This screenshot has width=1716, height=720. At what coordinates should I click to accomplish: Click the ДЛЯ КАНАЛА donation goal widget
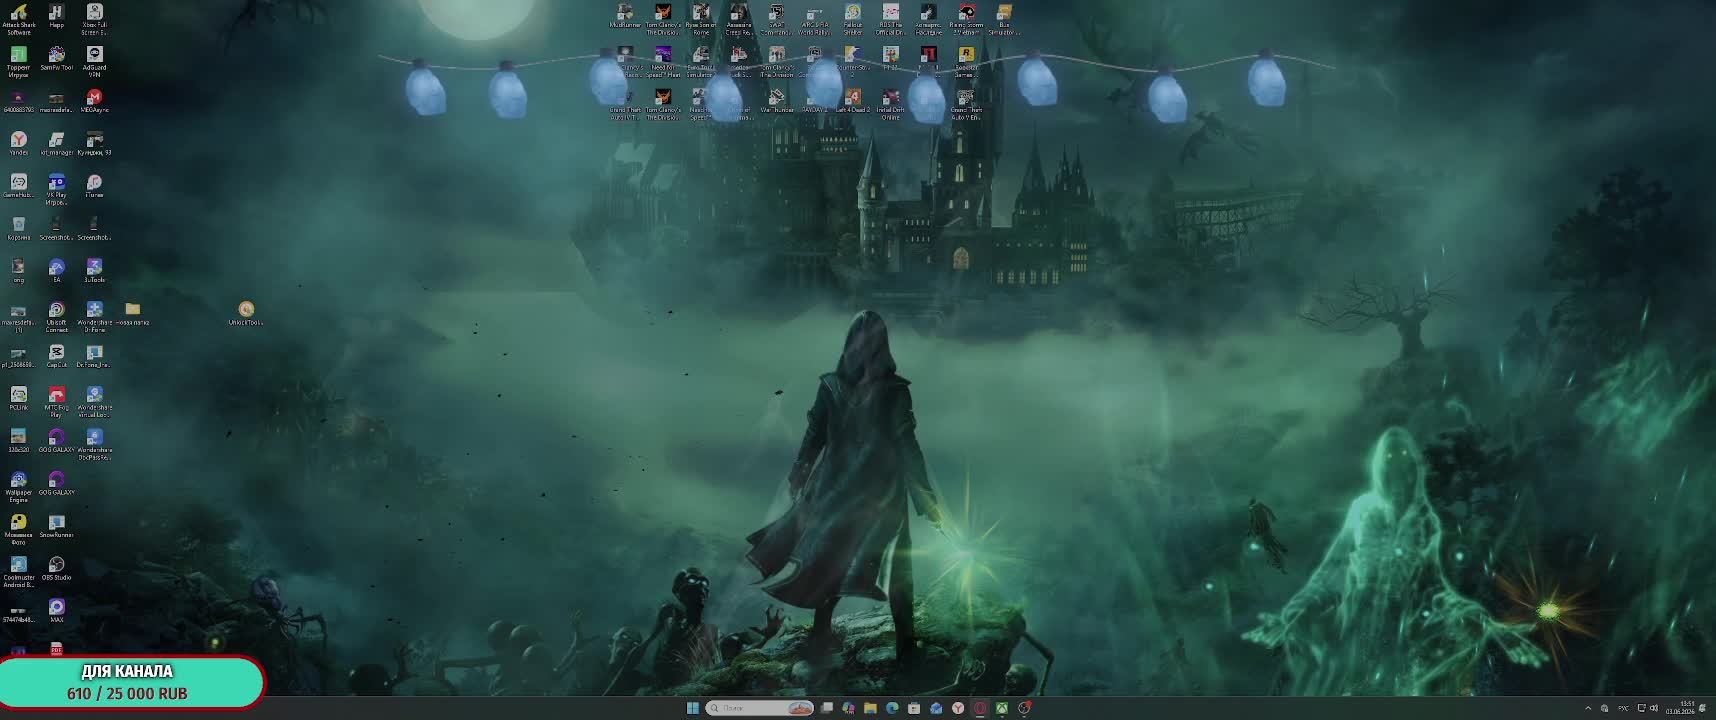pos(131,682)
